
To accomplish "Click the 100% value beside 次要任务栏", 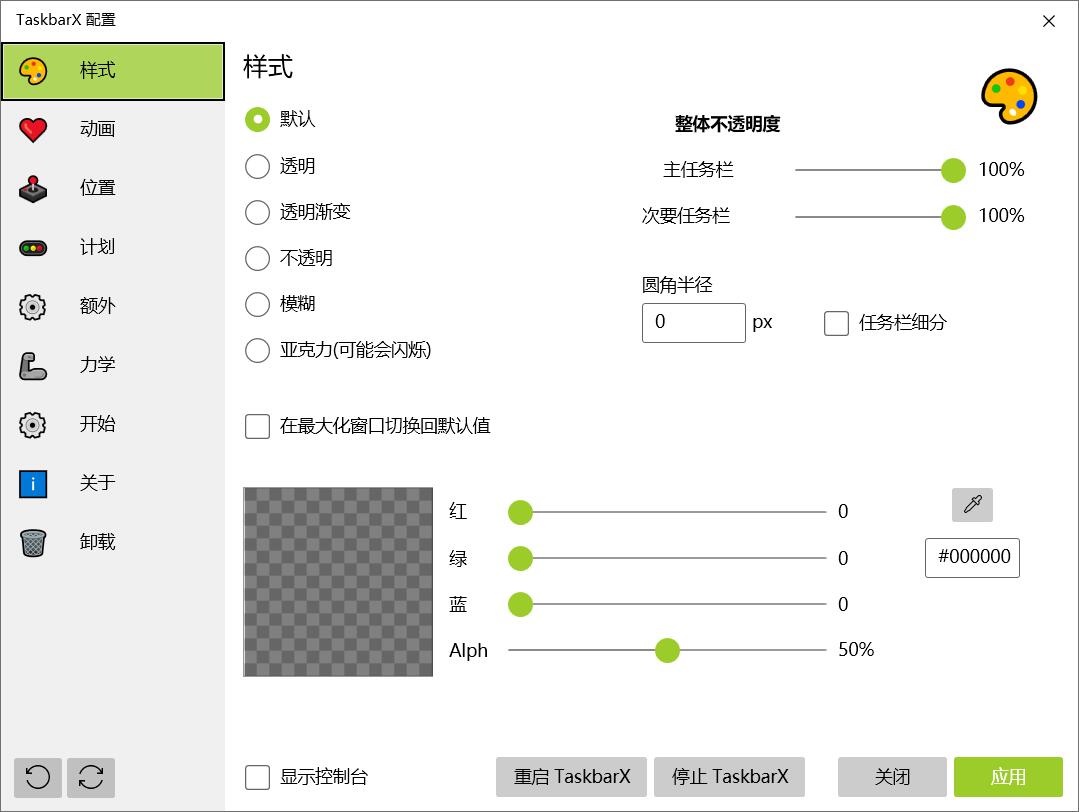I will 1001,215.
